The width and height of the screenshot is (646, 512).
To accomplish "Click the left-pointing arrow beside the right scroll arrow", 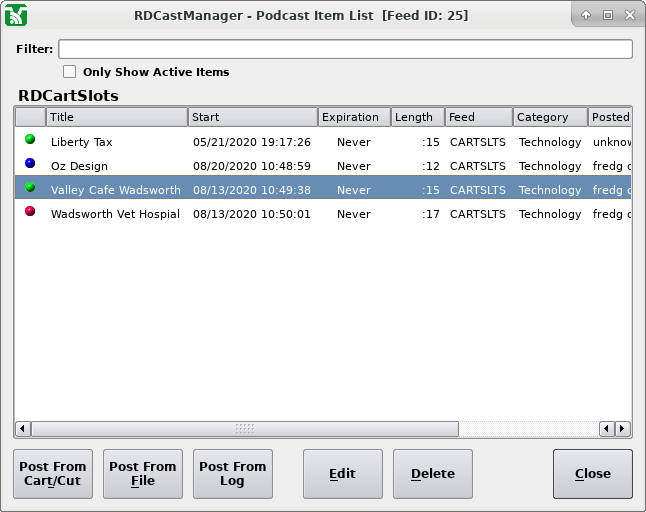I will pos(606,429).
